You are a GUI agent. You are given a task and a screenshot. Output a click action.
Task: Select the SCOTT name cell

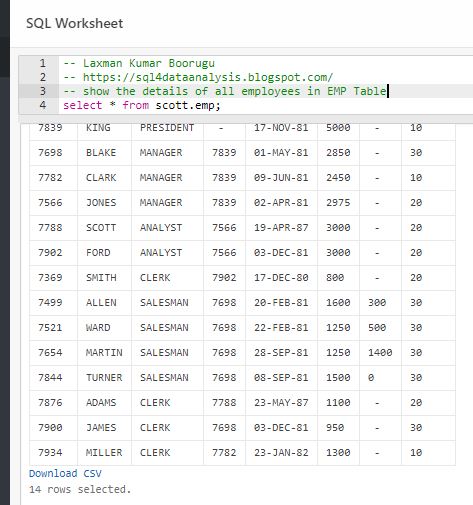[x=101, y=228]
